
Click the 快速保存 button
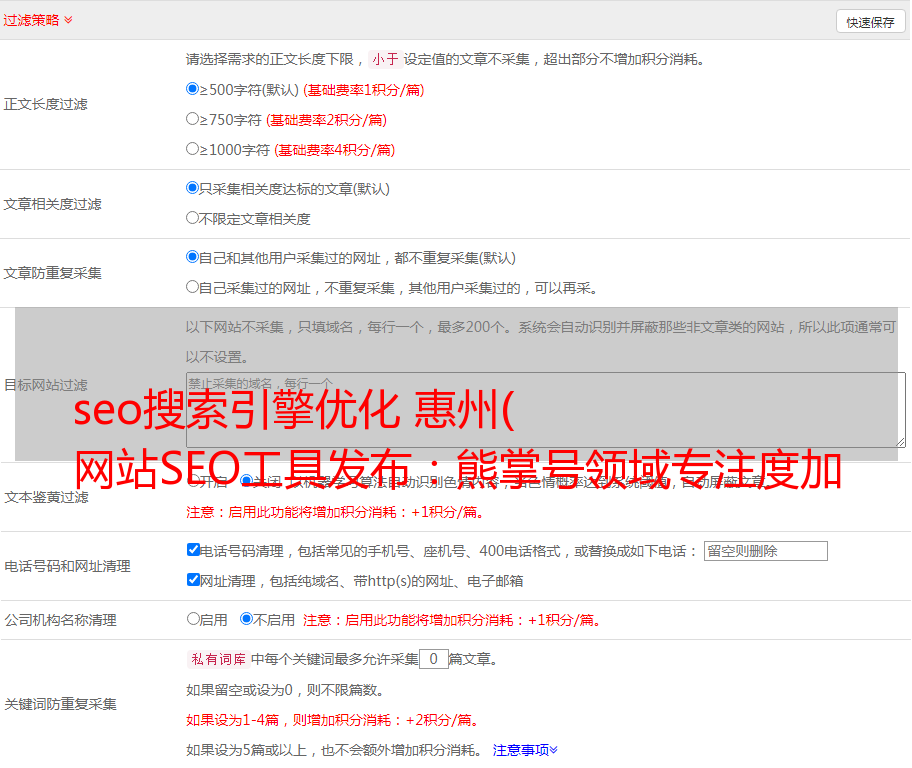(870, 22)
